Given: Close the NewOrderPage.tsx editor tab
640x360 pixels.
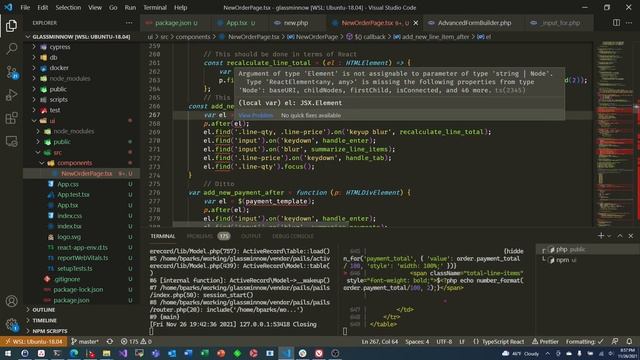Looking at the screenshot, I should click(416, 23).
